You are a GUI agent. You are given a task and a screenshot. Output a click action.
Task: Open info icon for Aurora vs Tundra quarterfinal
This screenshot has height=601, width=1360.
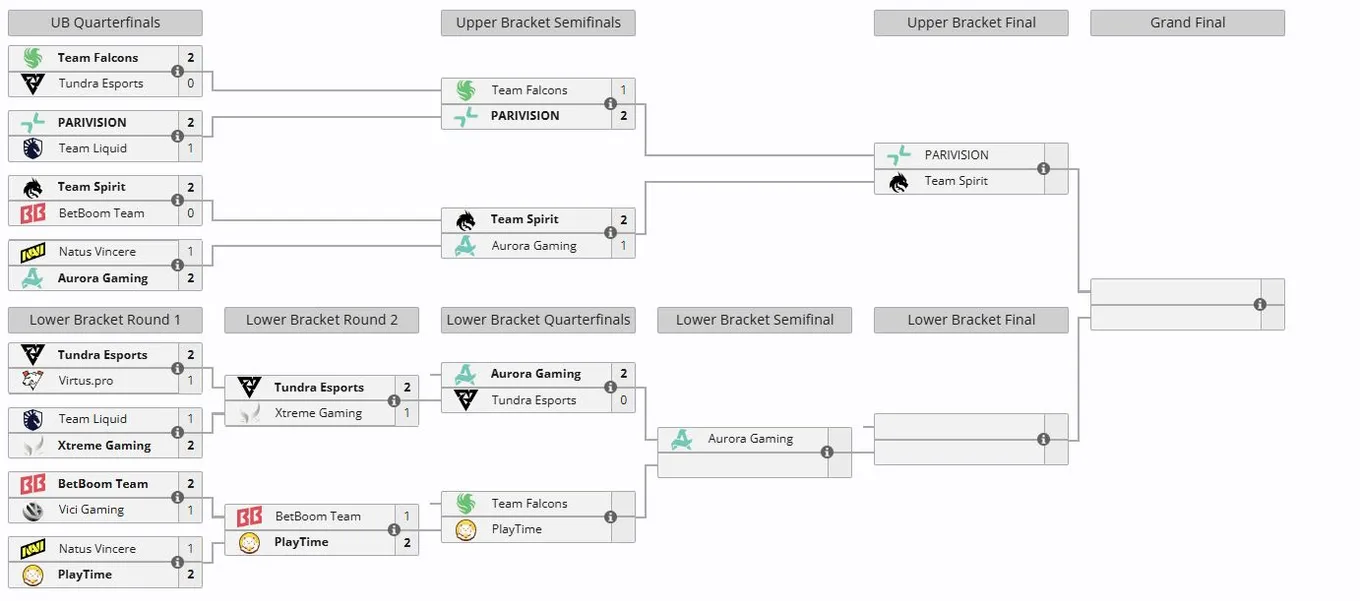point(610,387)
